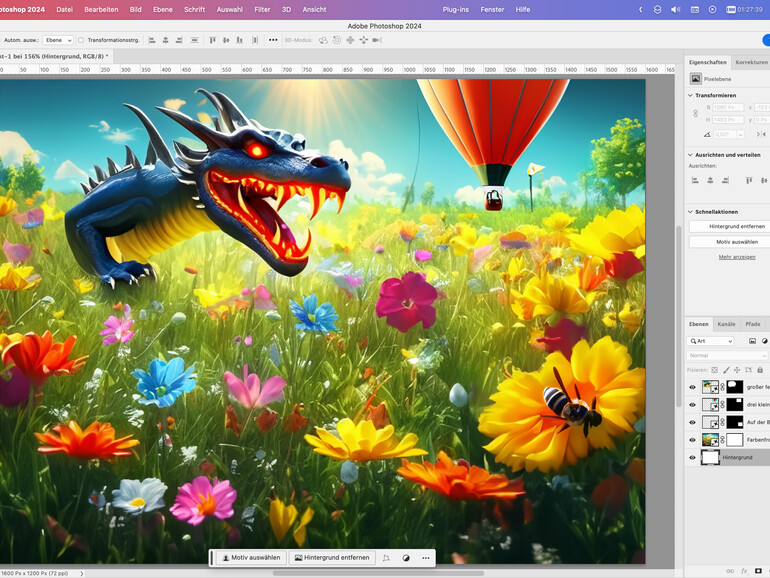
Task: Collapse the Schnellaktionen section
Action: click(690, 211)
